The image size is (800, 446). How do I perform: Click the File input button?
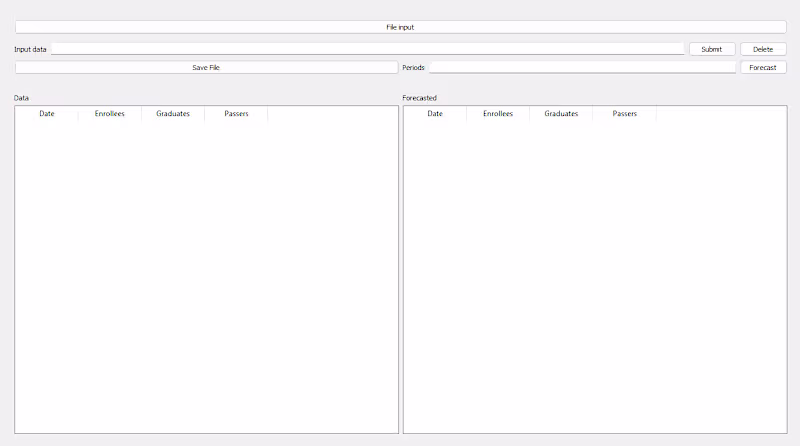click(x=401, y=27)
